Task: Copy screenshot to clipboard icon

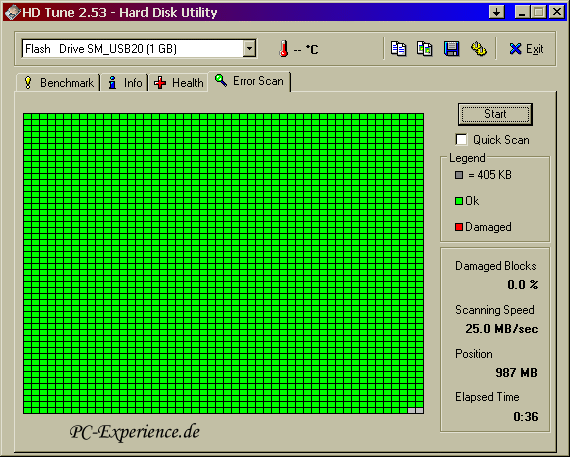Action: coord(425,49)
